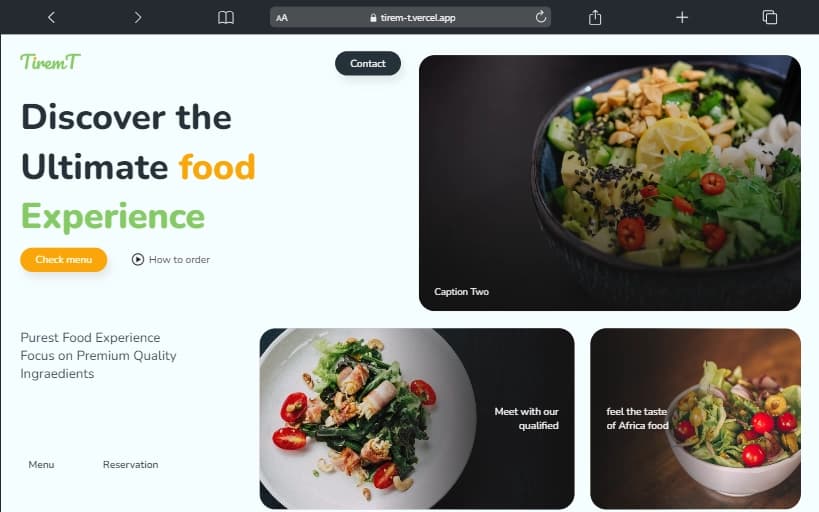Screen dimensions: 819x512
Task: Open the Caption Two salad bowl image
Action: point(610,183)
